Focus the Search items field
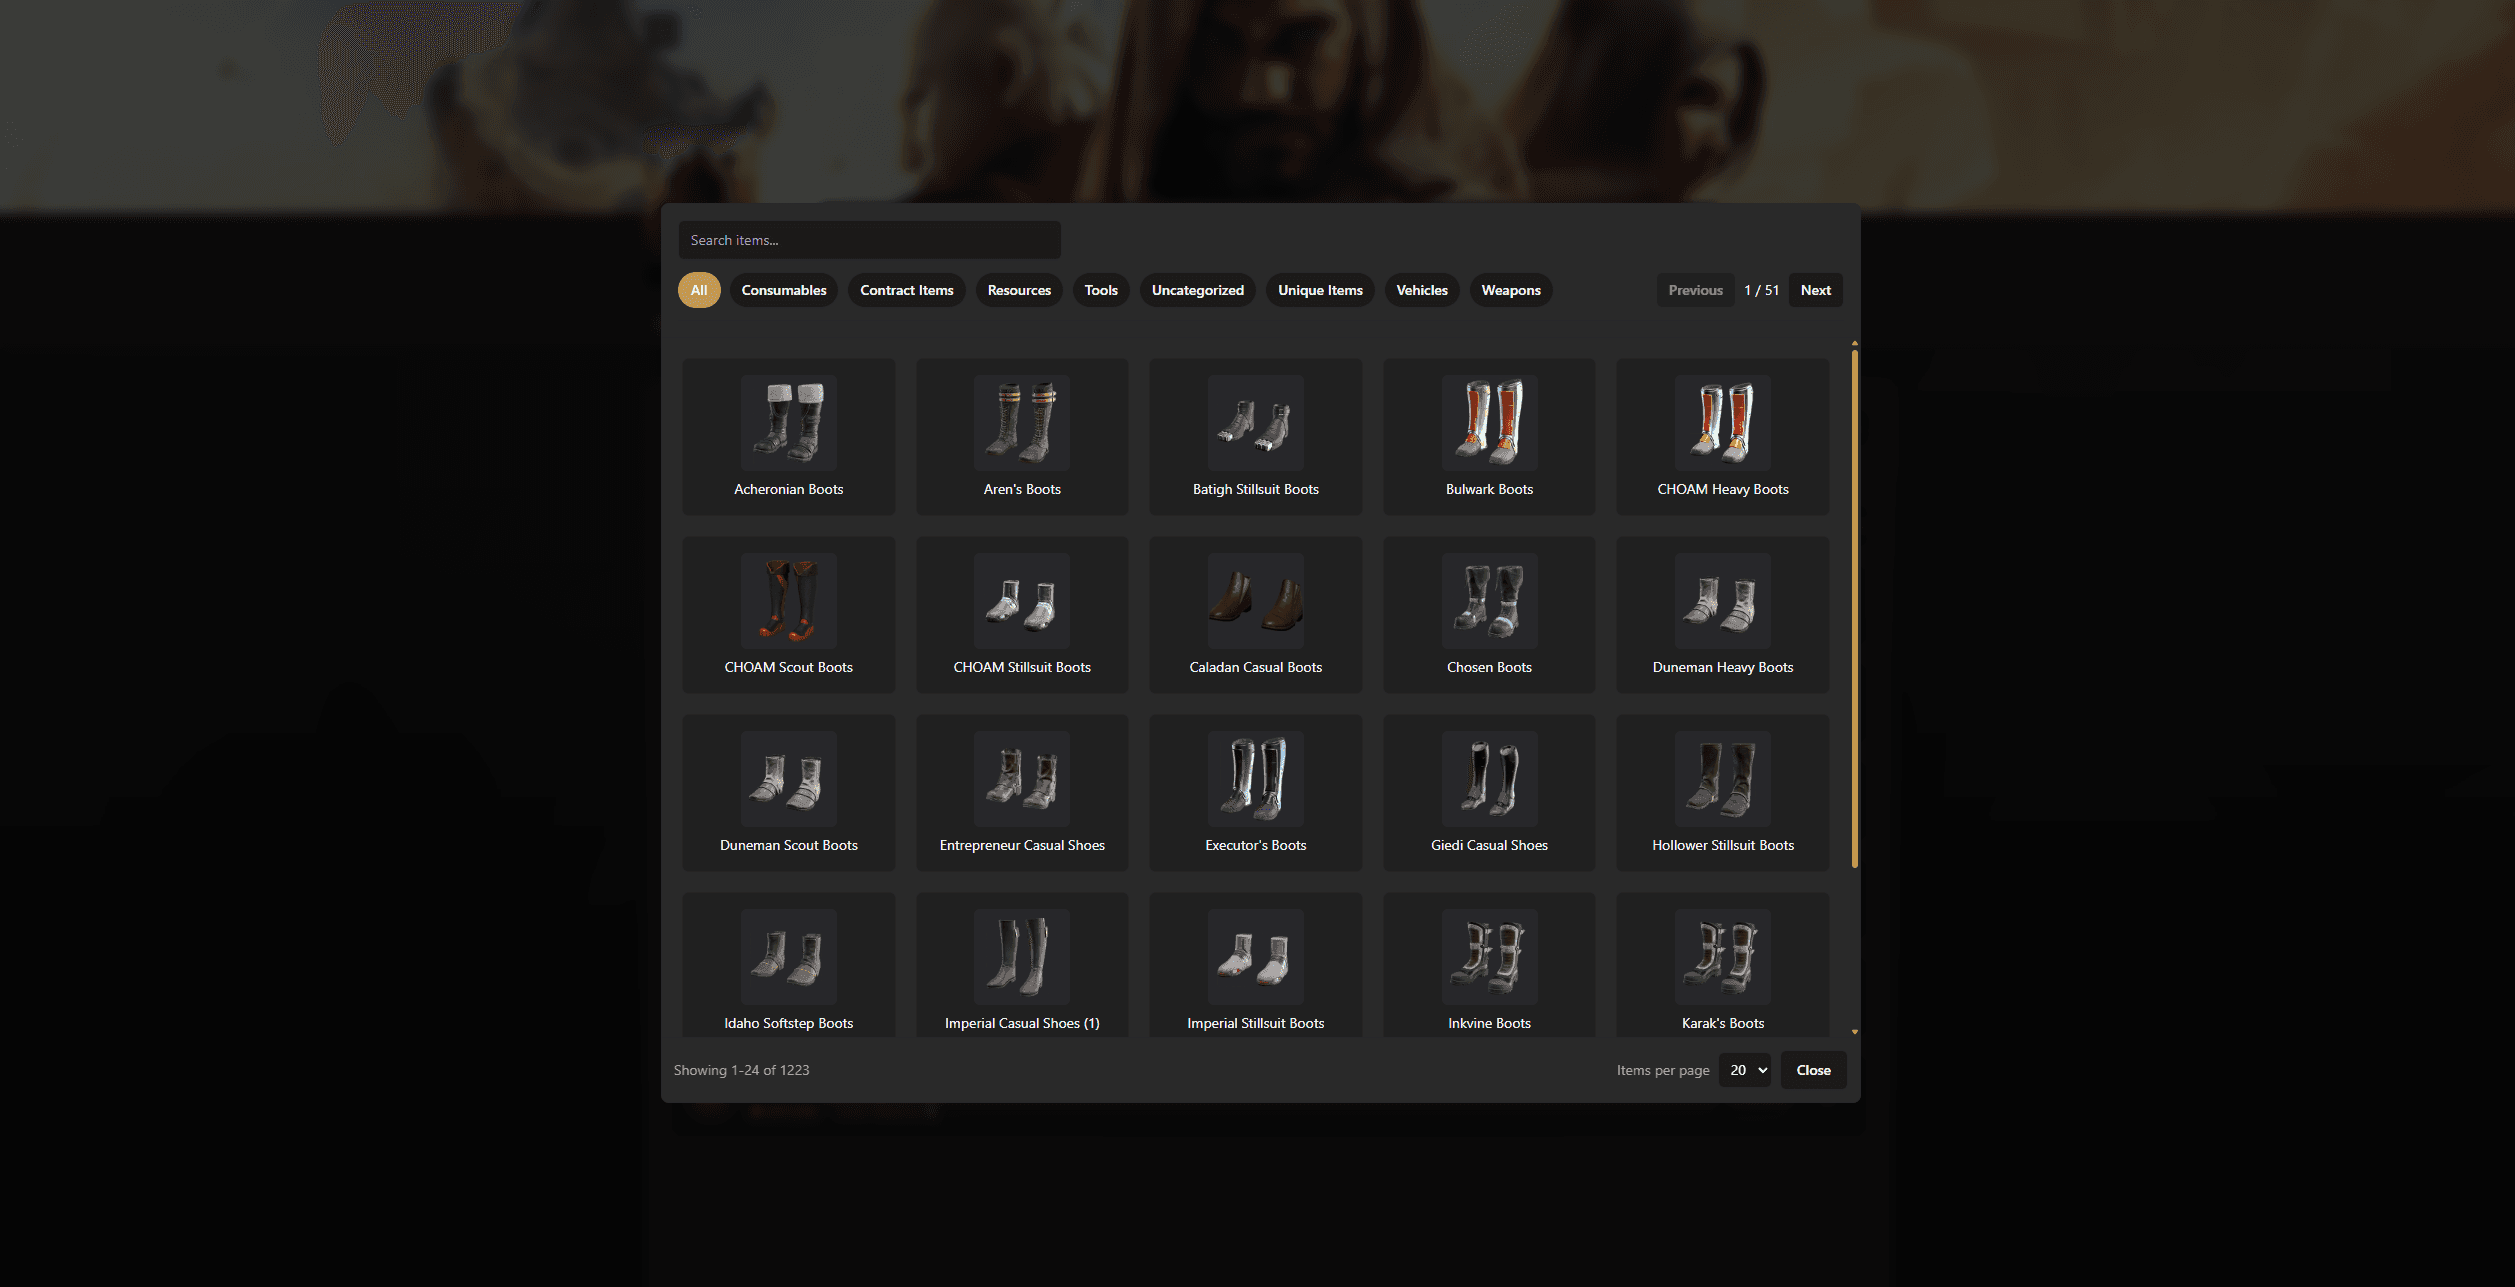 tap(869, 240)
